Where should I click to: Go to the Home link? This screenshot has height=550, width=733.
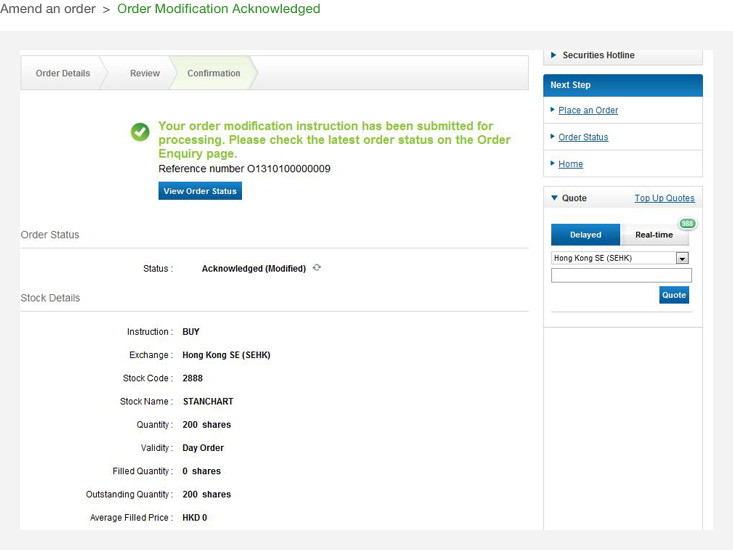[570, 164]
